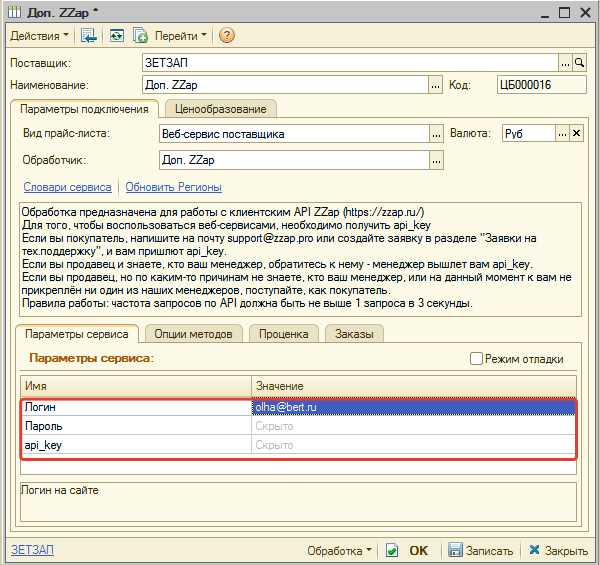Click the Валюта field Руб

pos(528,134)
